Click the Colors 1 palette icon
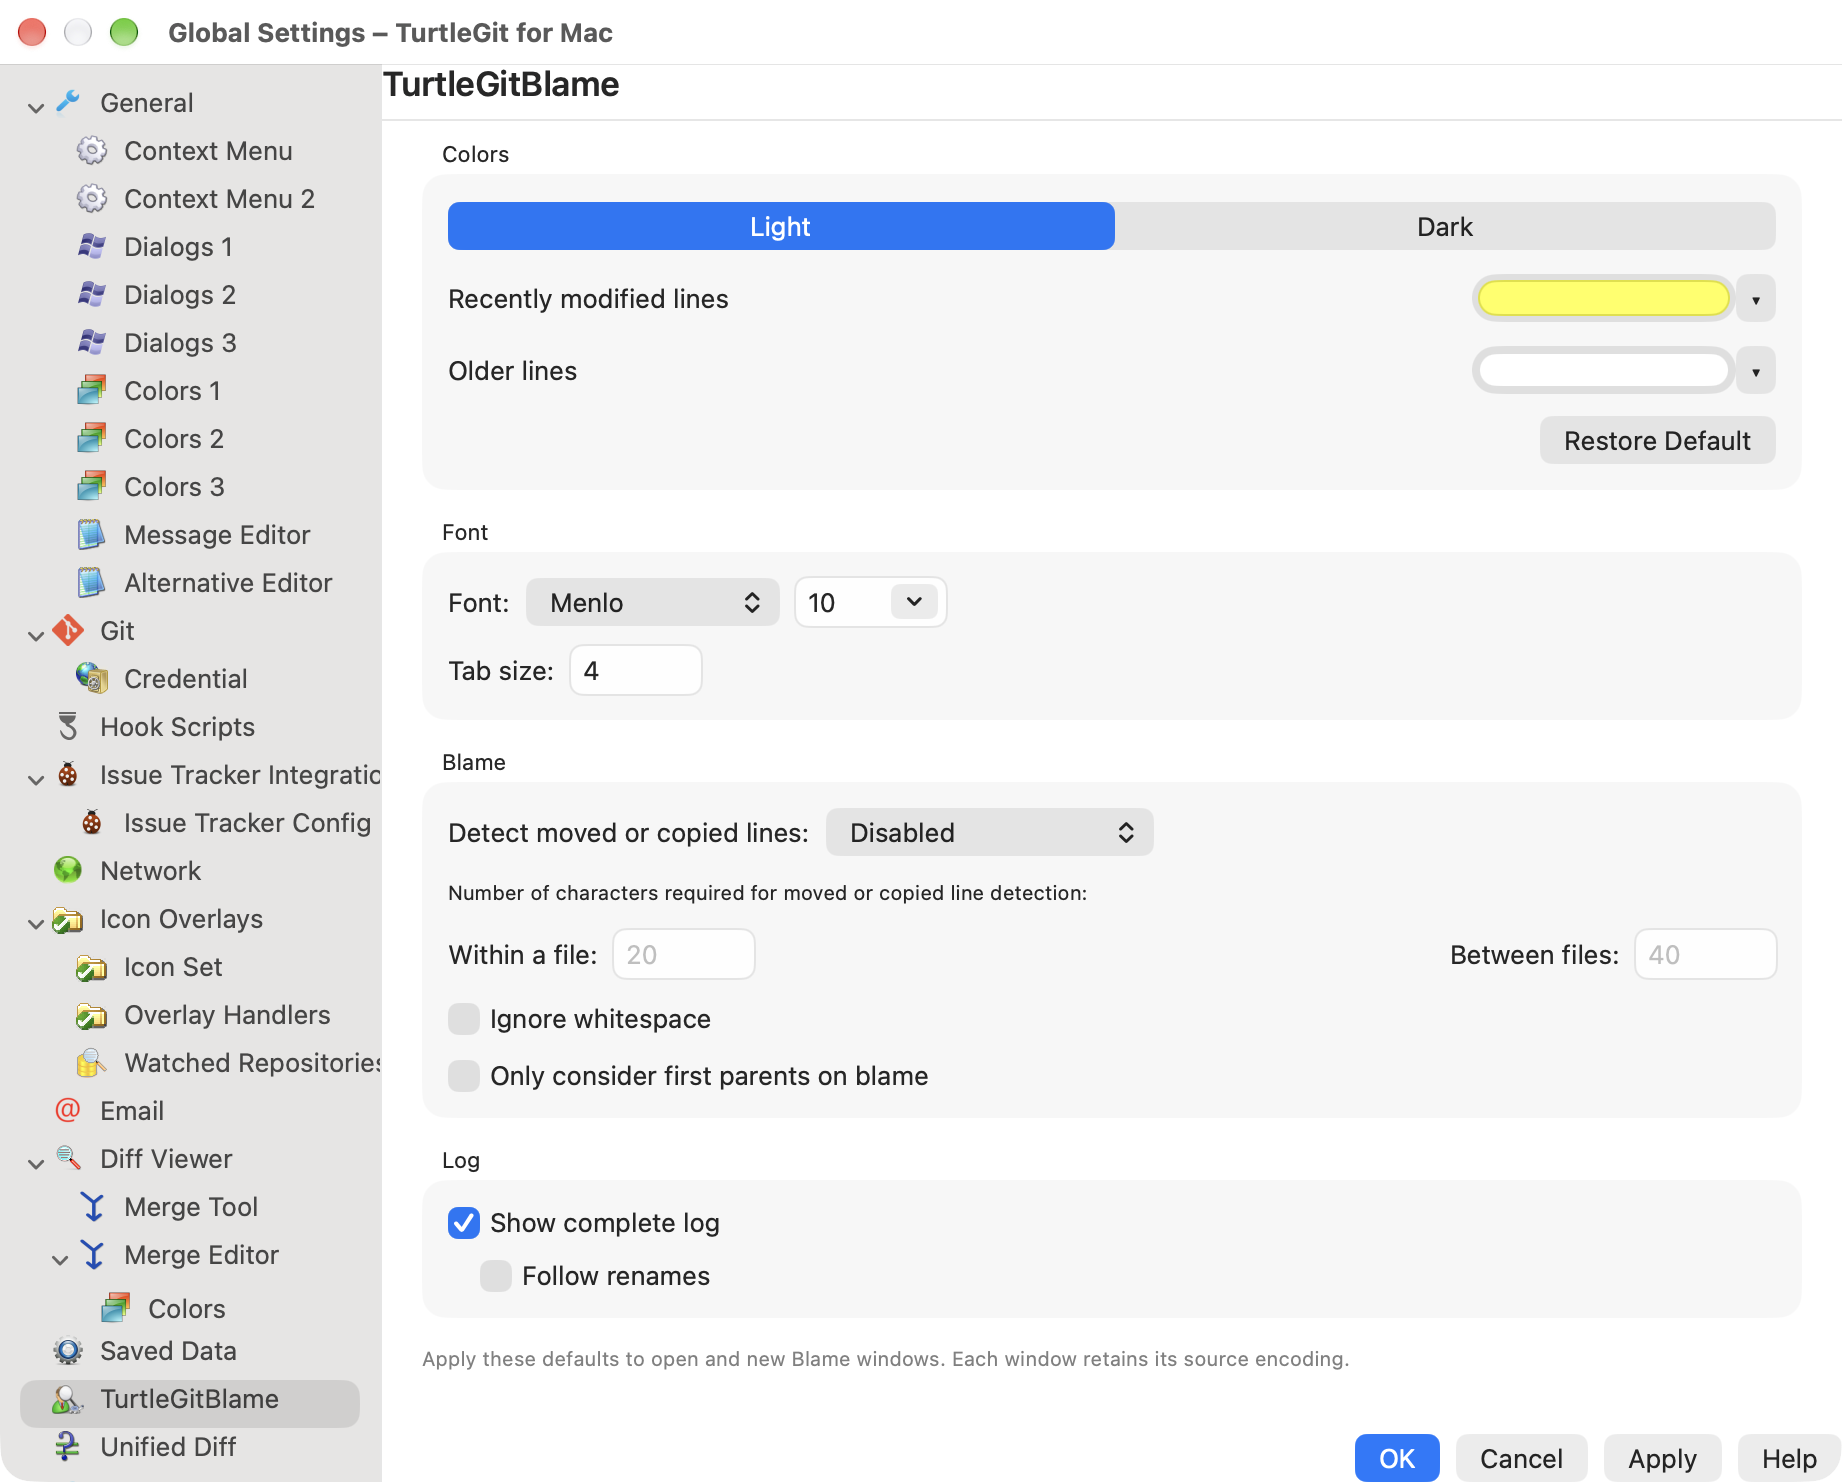 tap(92, 390)
